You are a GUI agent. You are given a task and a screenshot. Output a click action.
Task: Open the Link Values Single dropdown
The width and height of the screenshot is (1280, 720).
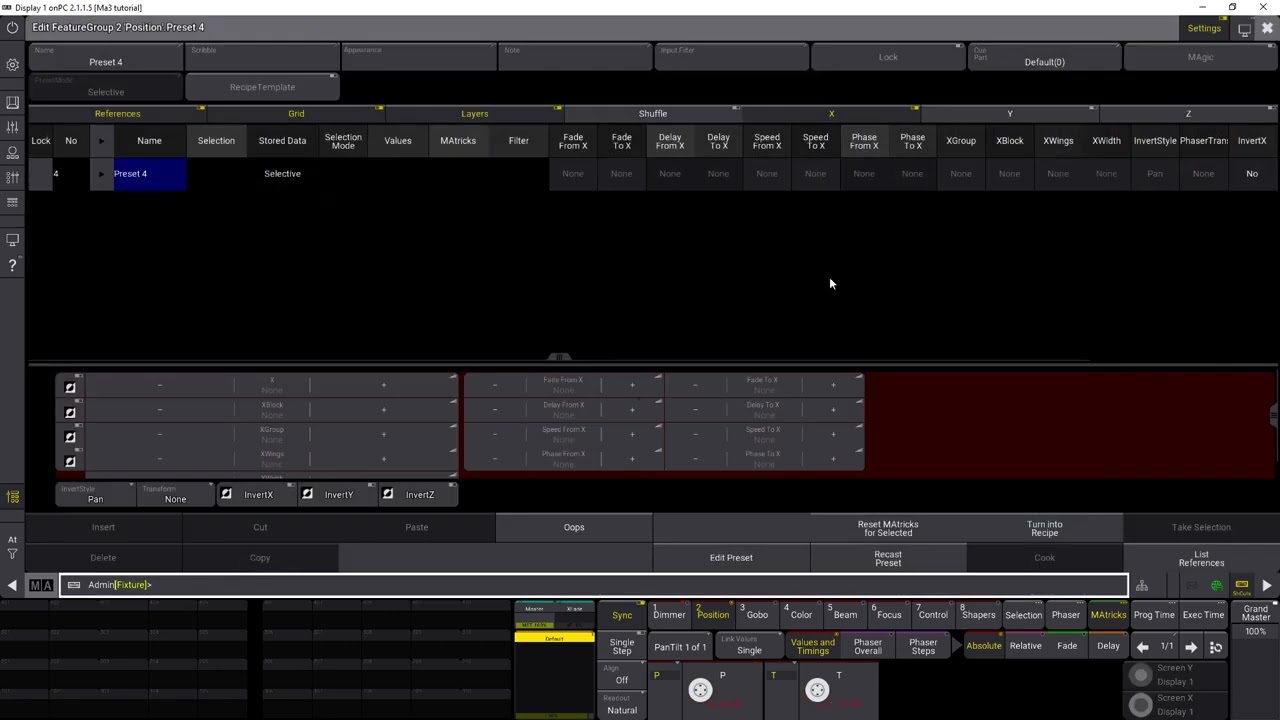point(749,646)
